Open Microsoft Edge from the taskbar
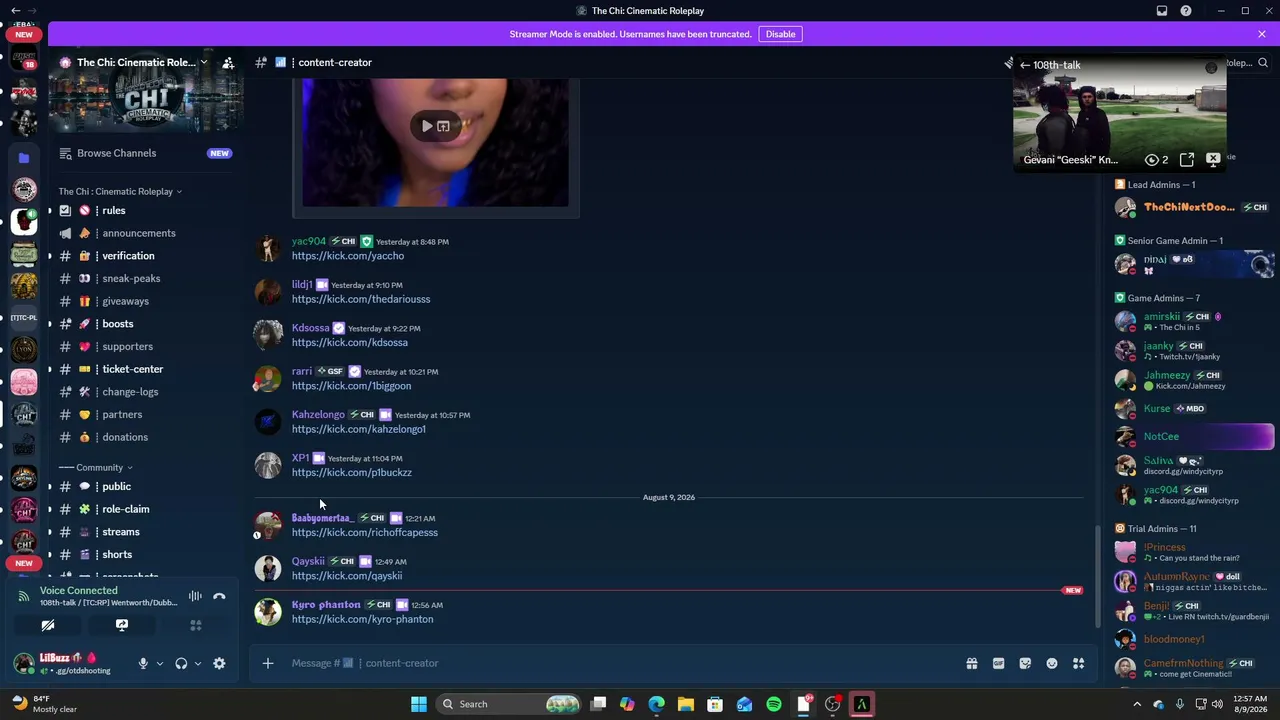The image size is (1280, 720). tap(656, 704)
